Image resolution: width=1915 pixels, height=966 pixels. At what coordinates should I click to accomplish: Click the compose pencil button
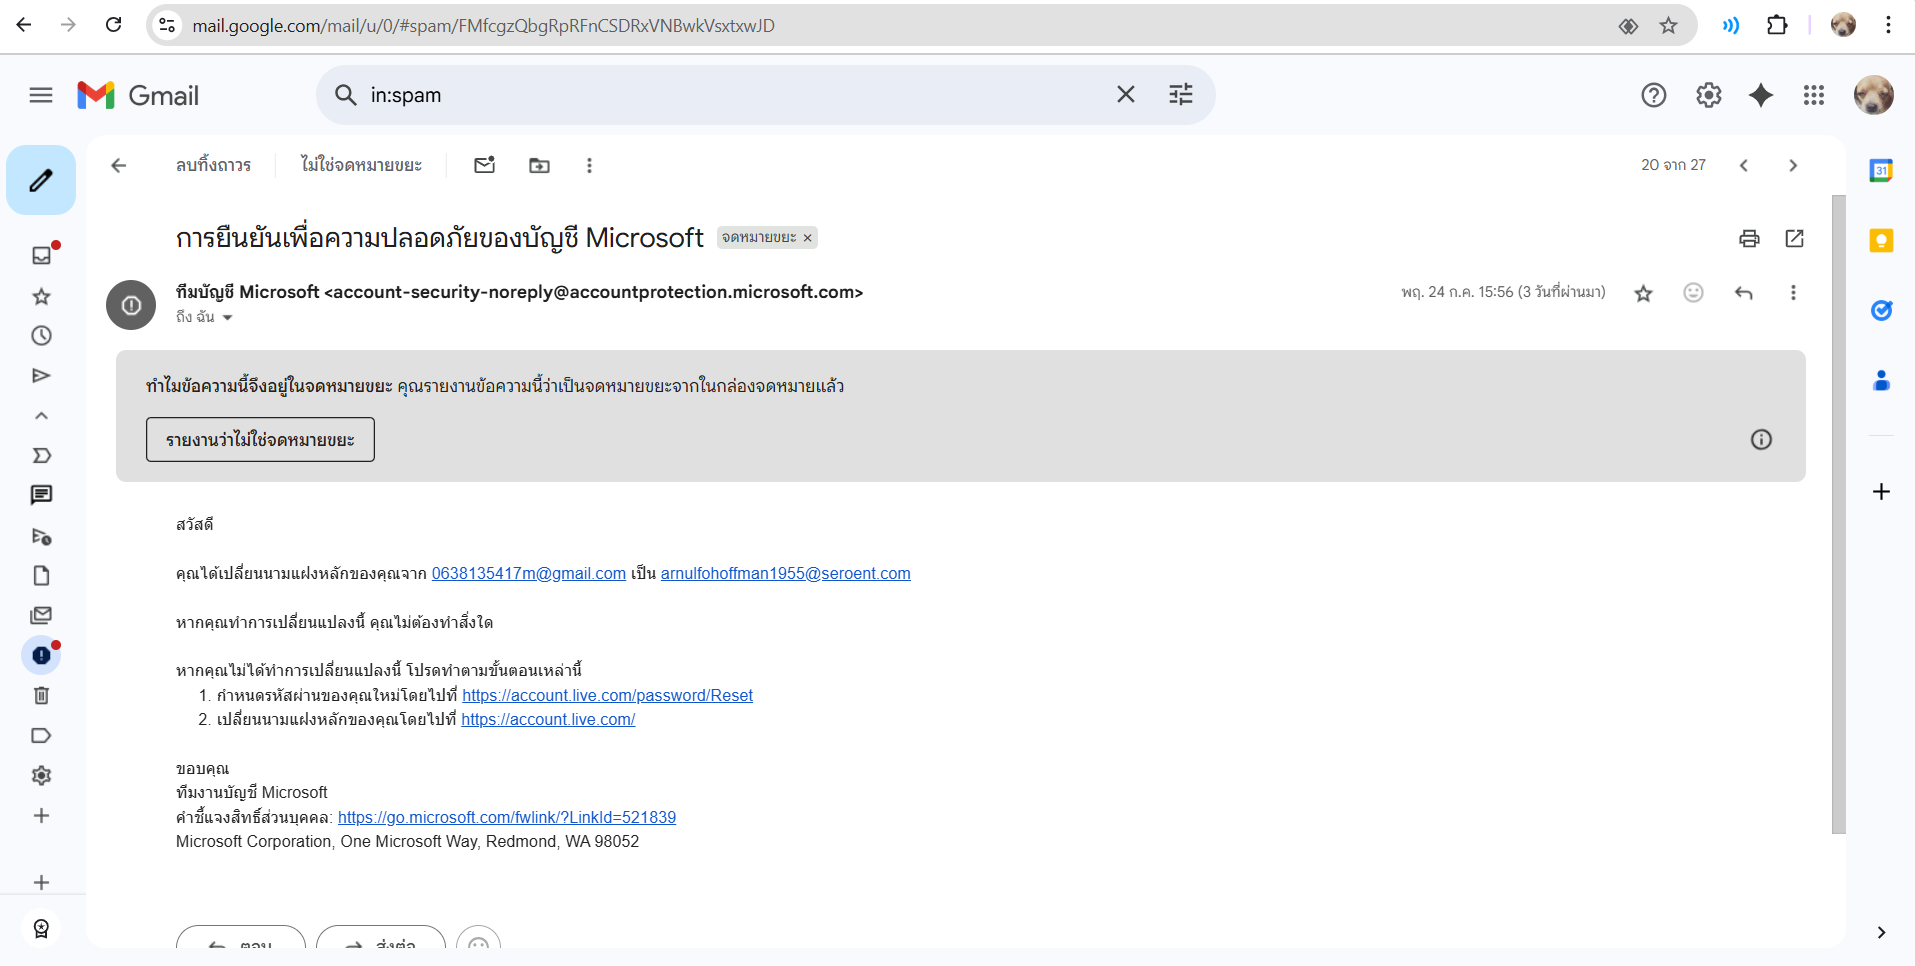pyautogui.click(x=41, y=180)
